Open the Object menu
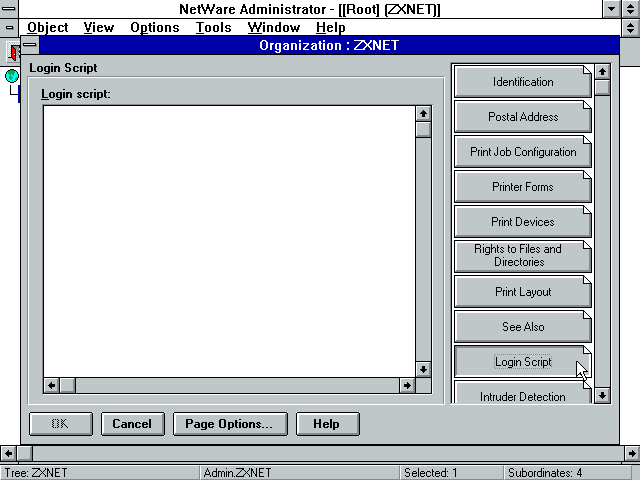This screenshot has width=640, height=480. click(47, 27)
